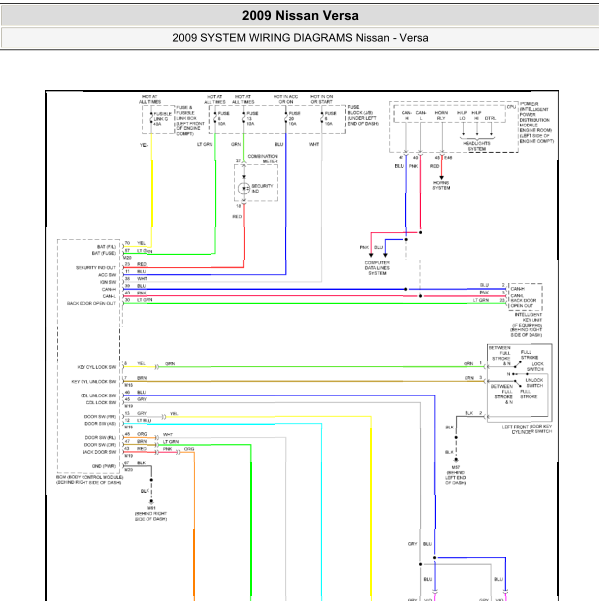Viewport: 599px width, 601px height.
Task: Click the "FUSIBLE LINK G 40A" label
Action: [163, 119]
